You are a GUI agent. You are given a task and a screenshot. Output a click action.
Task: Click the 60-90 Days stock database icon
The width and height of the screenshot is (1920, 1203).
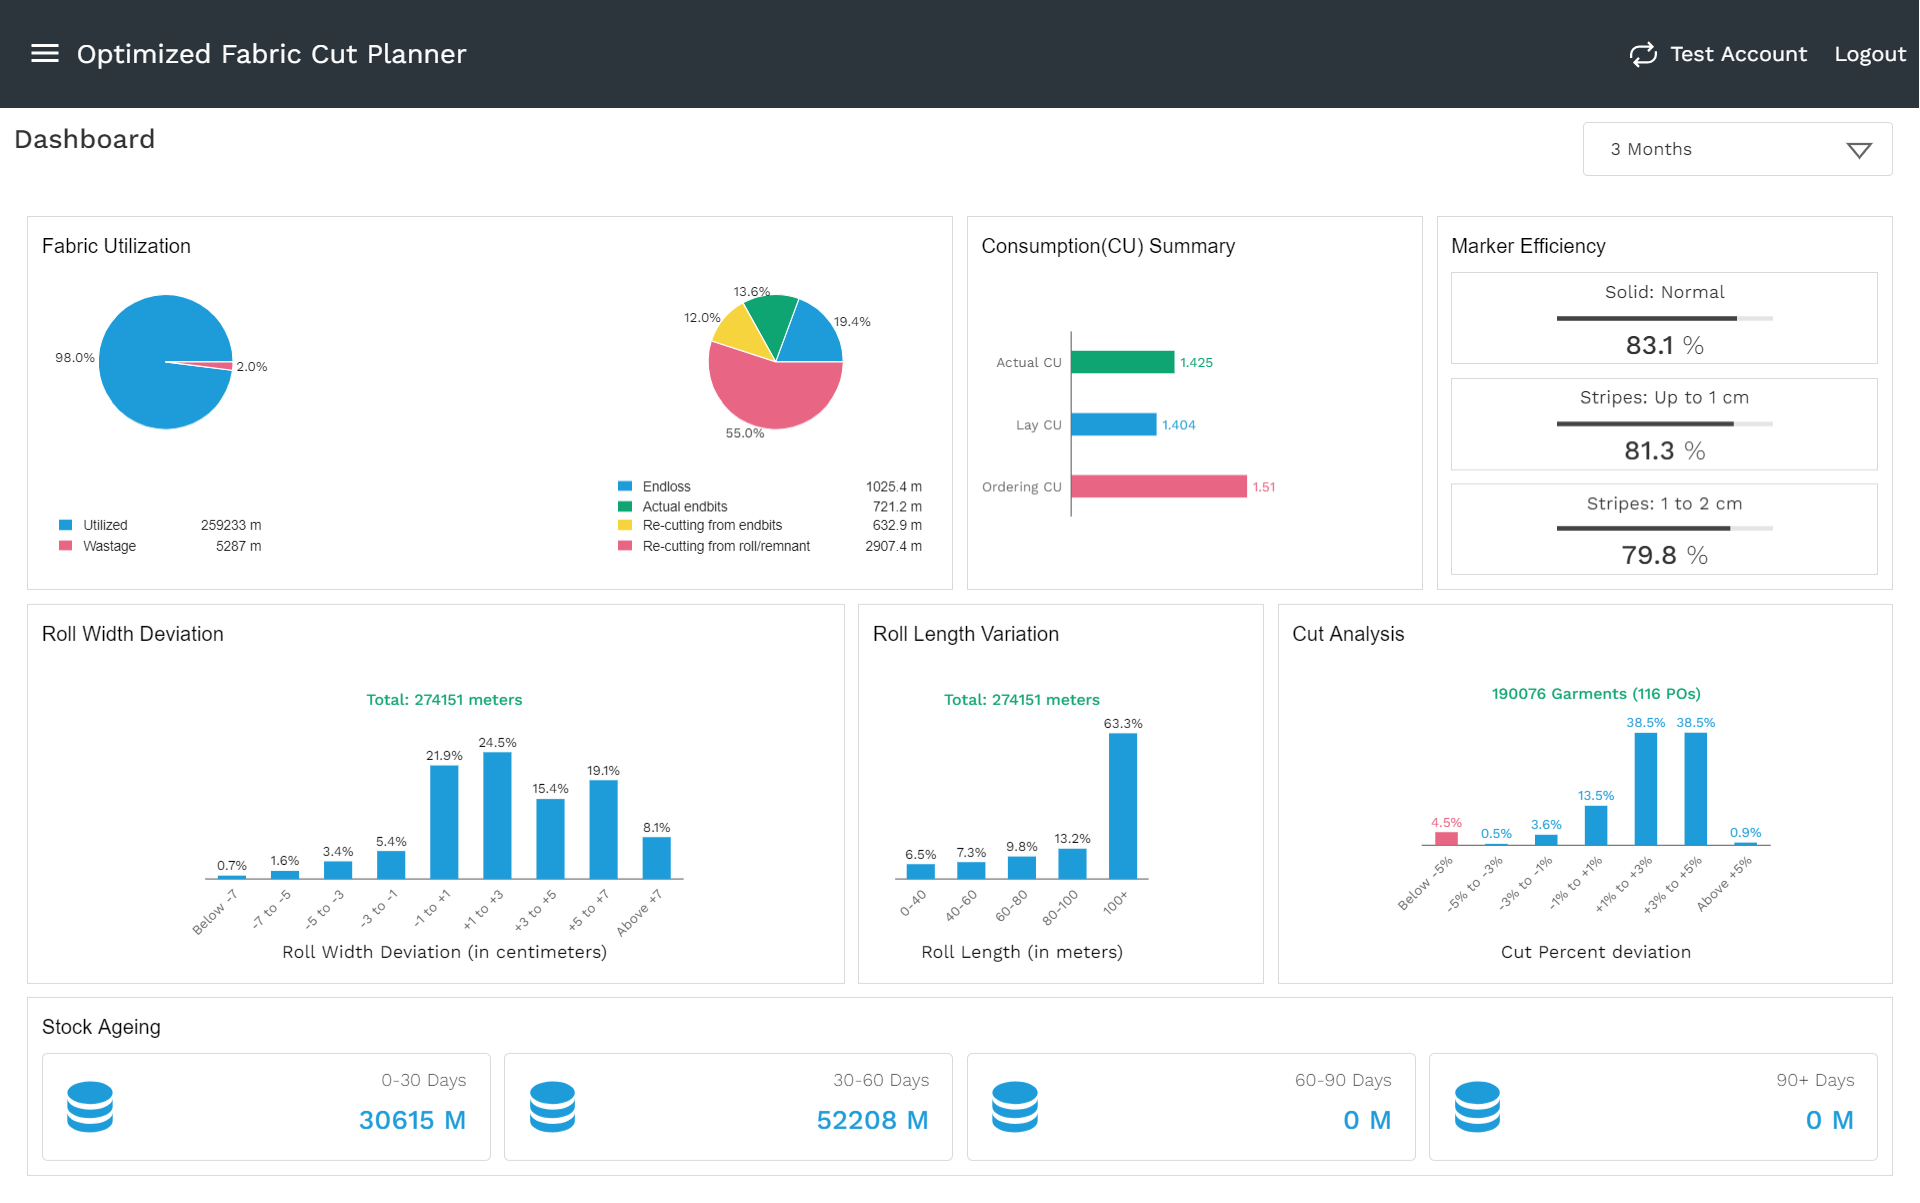click(1015, 1107)
